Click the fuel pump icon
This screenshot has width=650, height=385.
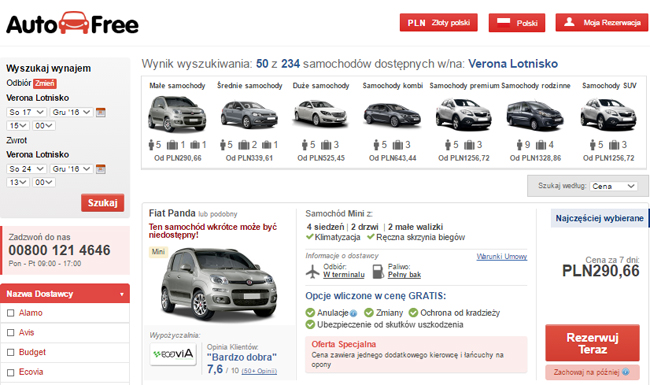click(378, 271)
